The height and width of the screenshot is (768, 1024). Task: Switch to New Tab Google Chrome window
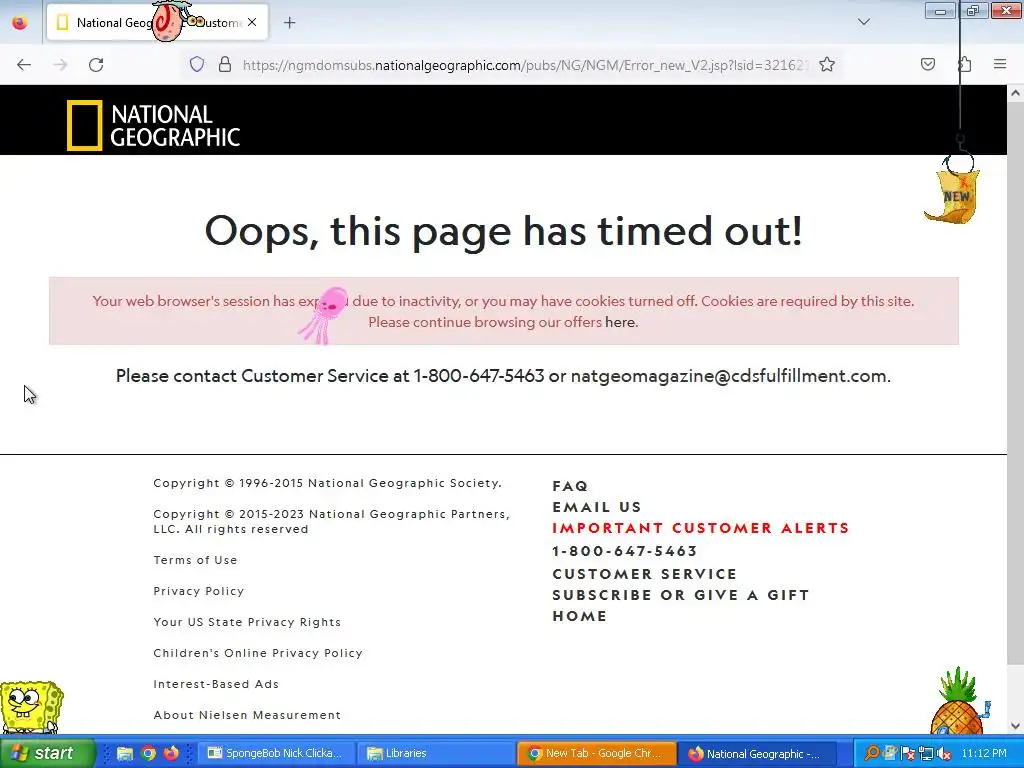click(x=596, y=754)
